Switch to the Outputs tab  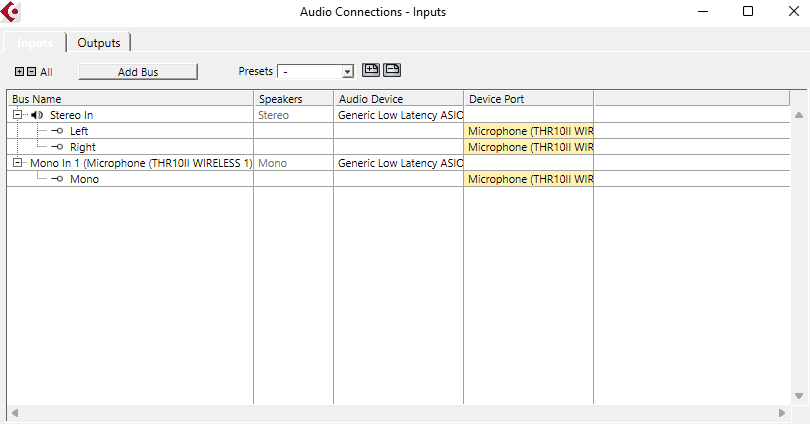pos(99,43)
